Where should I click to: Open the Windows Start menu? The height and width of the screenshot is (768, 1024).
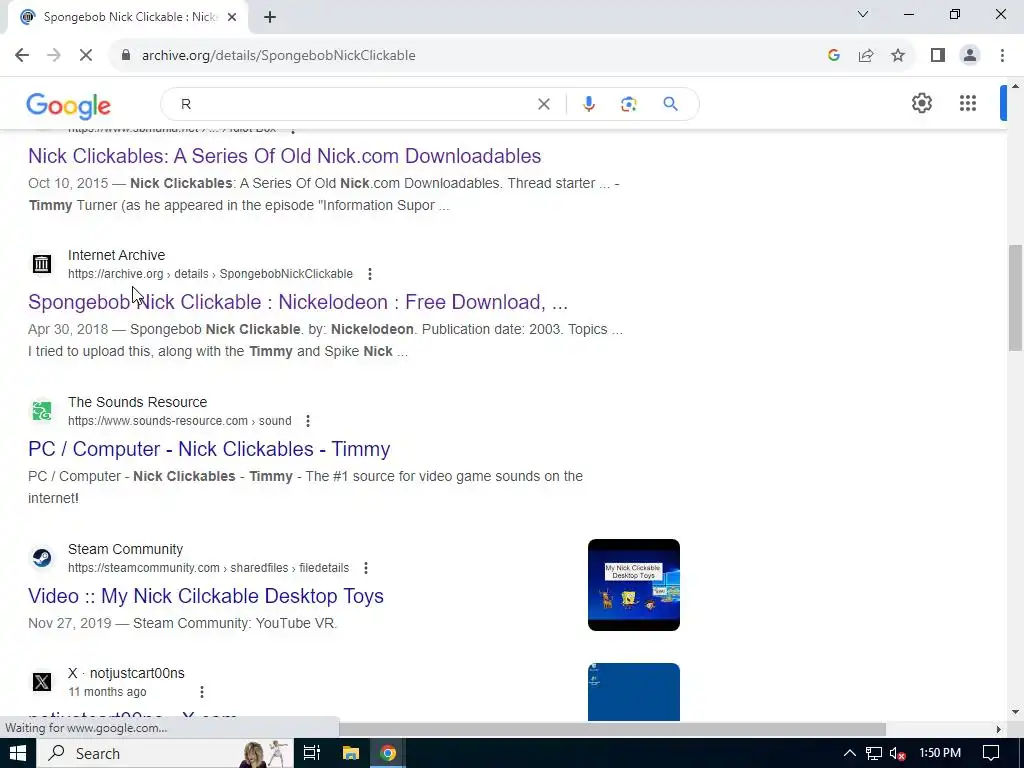tap(18, 754)
